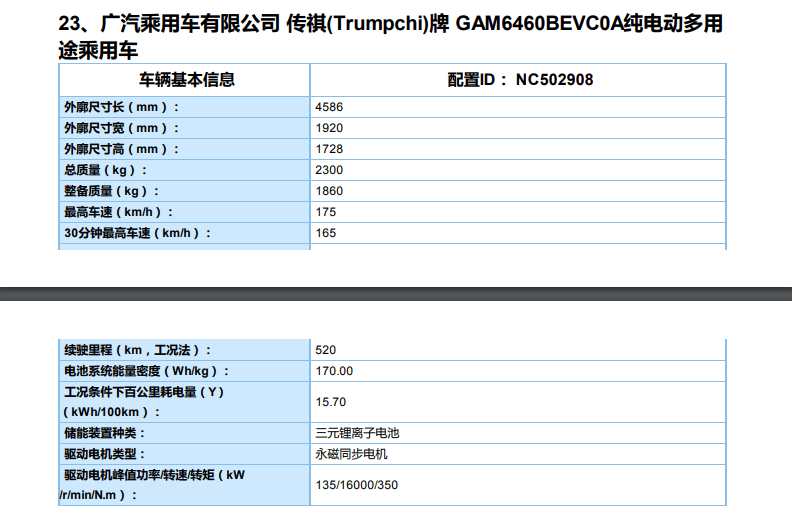Image resolution: width=792 pixels, height=518 pixels.
Task: Click the 三元锂离子电池 value
Action: point(357,433)
